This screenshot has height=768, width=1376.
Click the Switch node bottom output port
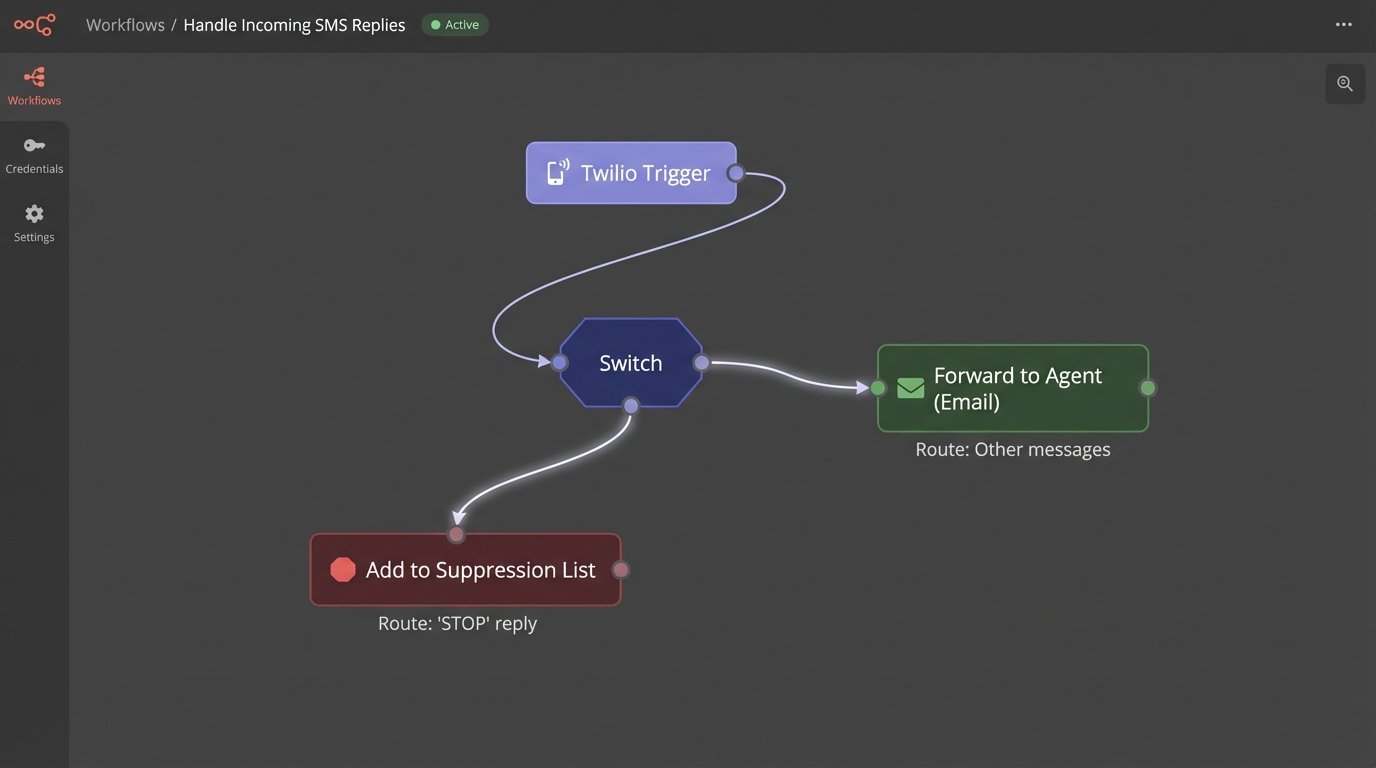click(631, 405)
